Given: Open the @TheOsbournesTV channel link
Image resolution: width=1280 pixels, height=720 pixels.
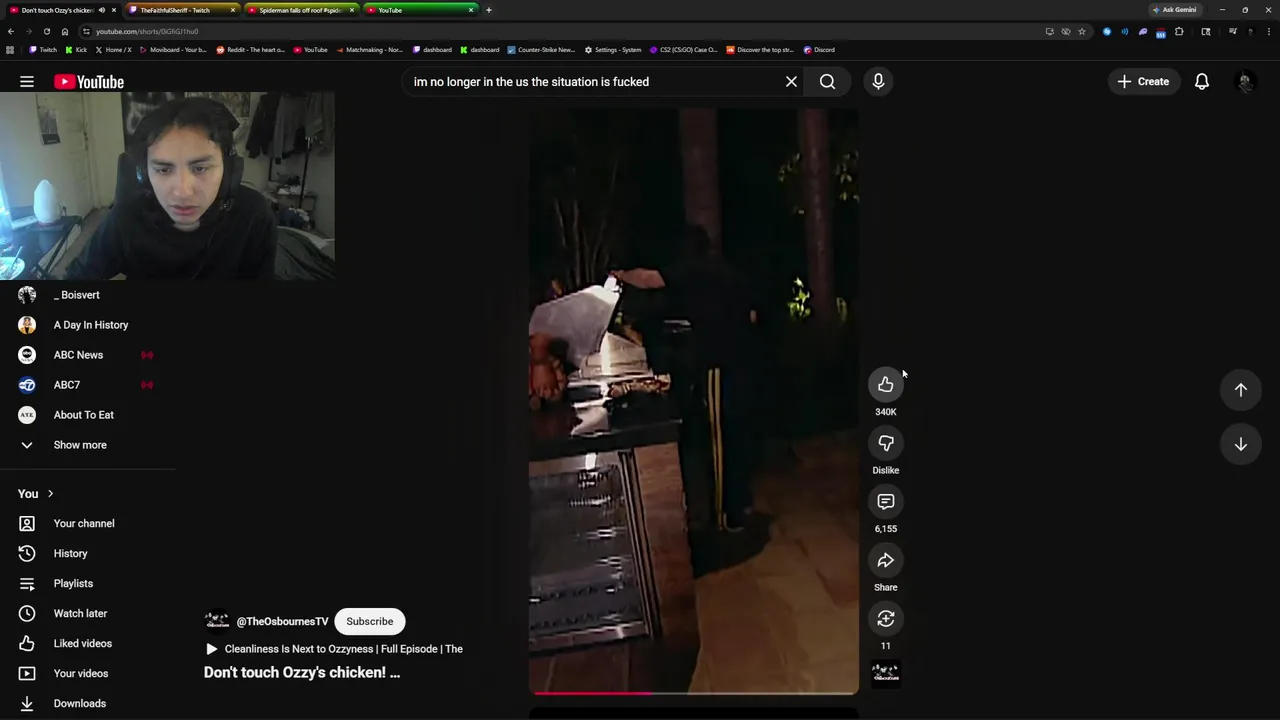Looking at the screenshot, I should [282, 621].
